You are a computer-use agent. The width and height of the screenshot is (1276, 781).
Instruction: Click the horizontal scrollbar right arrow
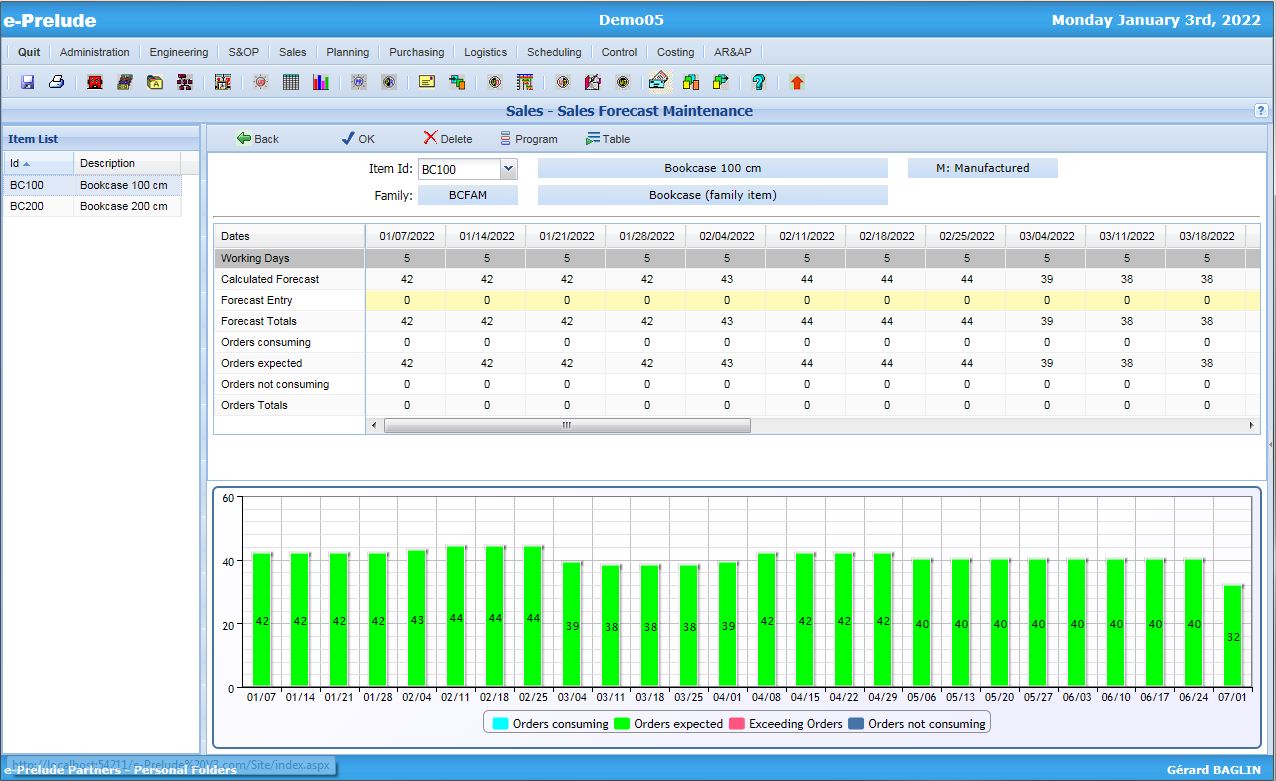tap(1253, 425)
